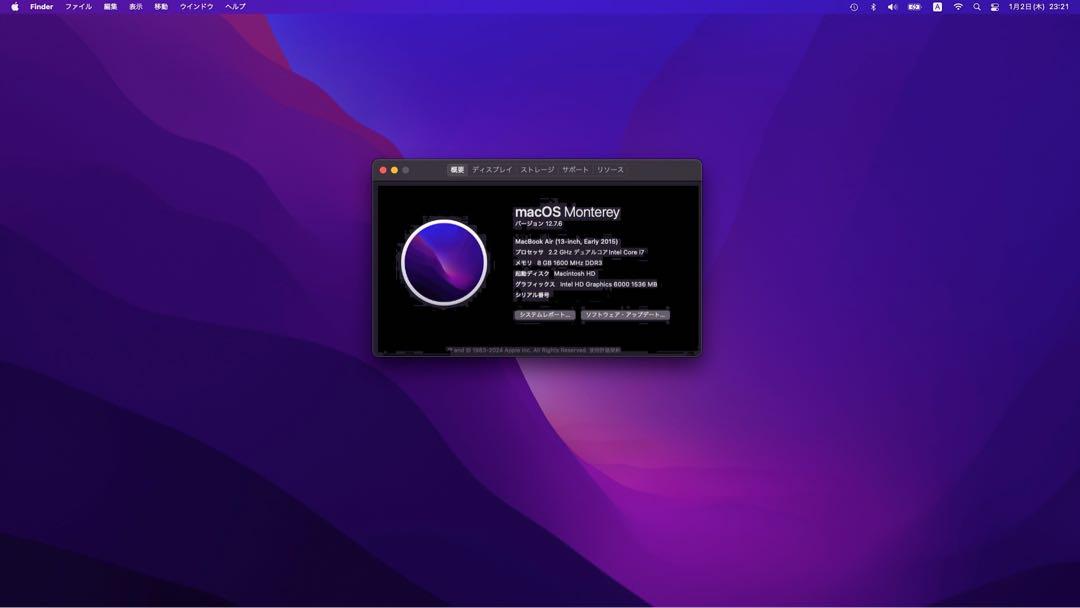
Task: Click the 起動ディスク Macintosh HD row
Action: [x=555, y=273]
